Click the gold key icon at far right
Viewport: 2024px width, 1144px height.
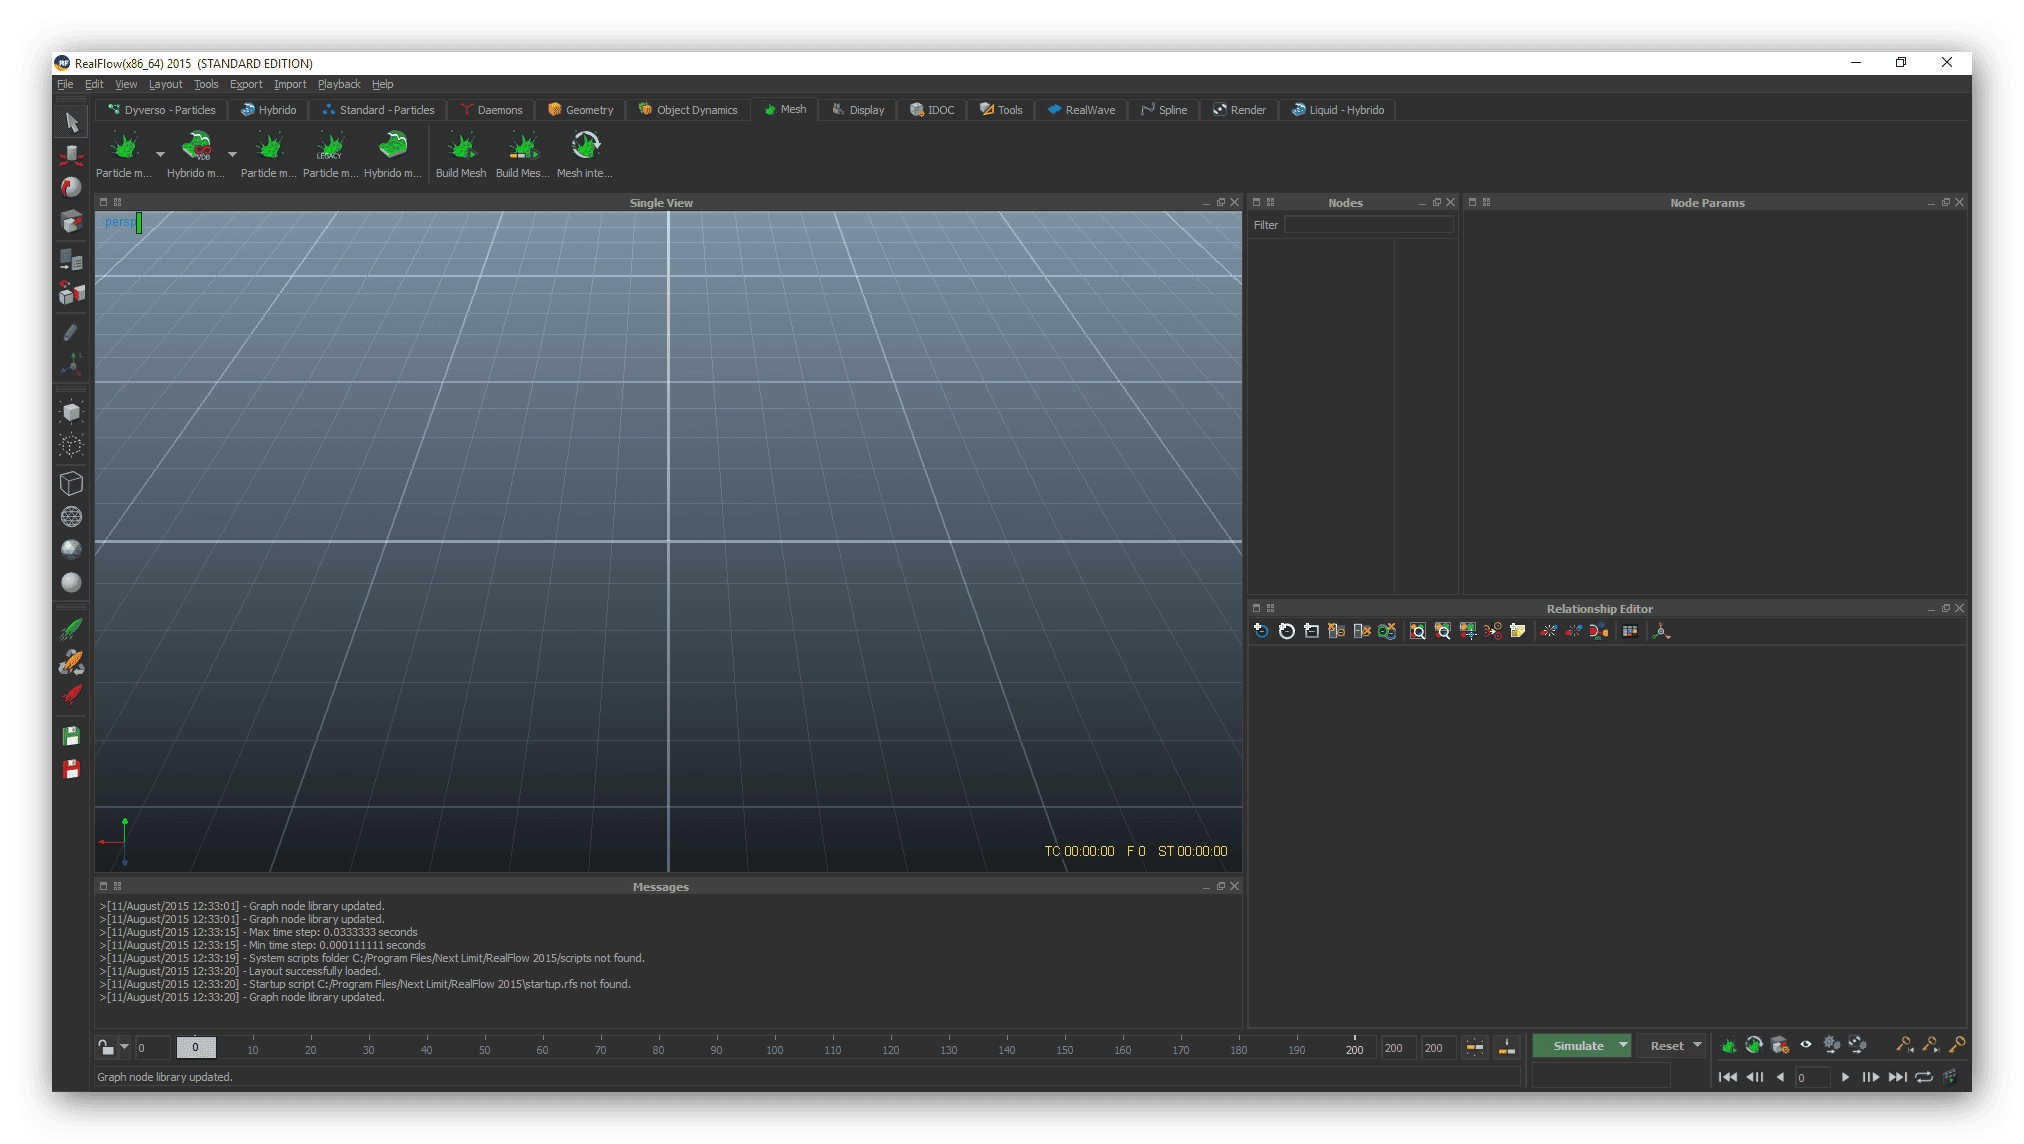coord(1957,1045)
